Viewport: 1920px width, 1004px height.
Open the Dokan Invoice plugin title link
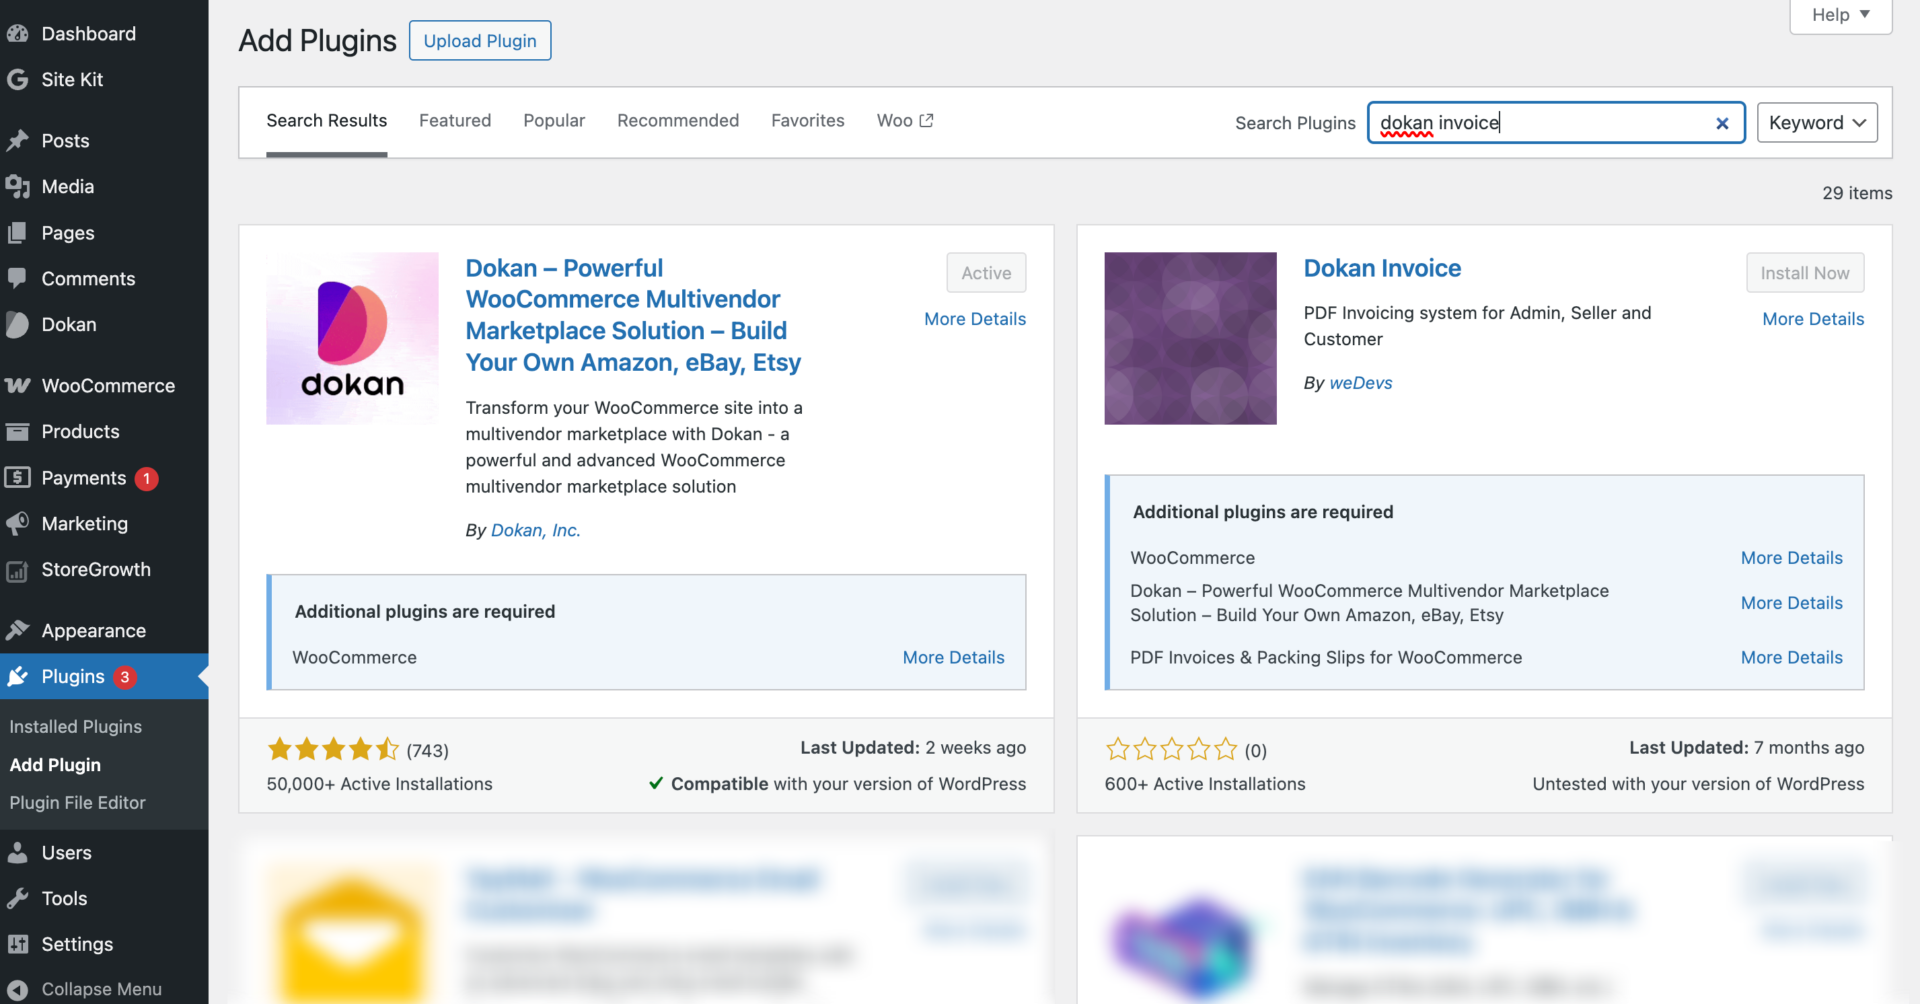[1382, 268]
